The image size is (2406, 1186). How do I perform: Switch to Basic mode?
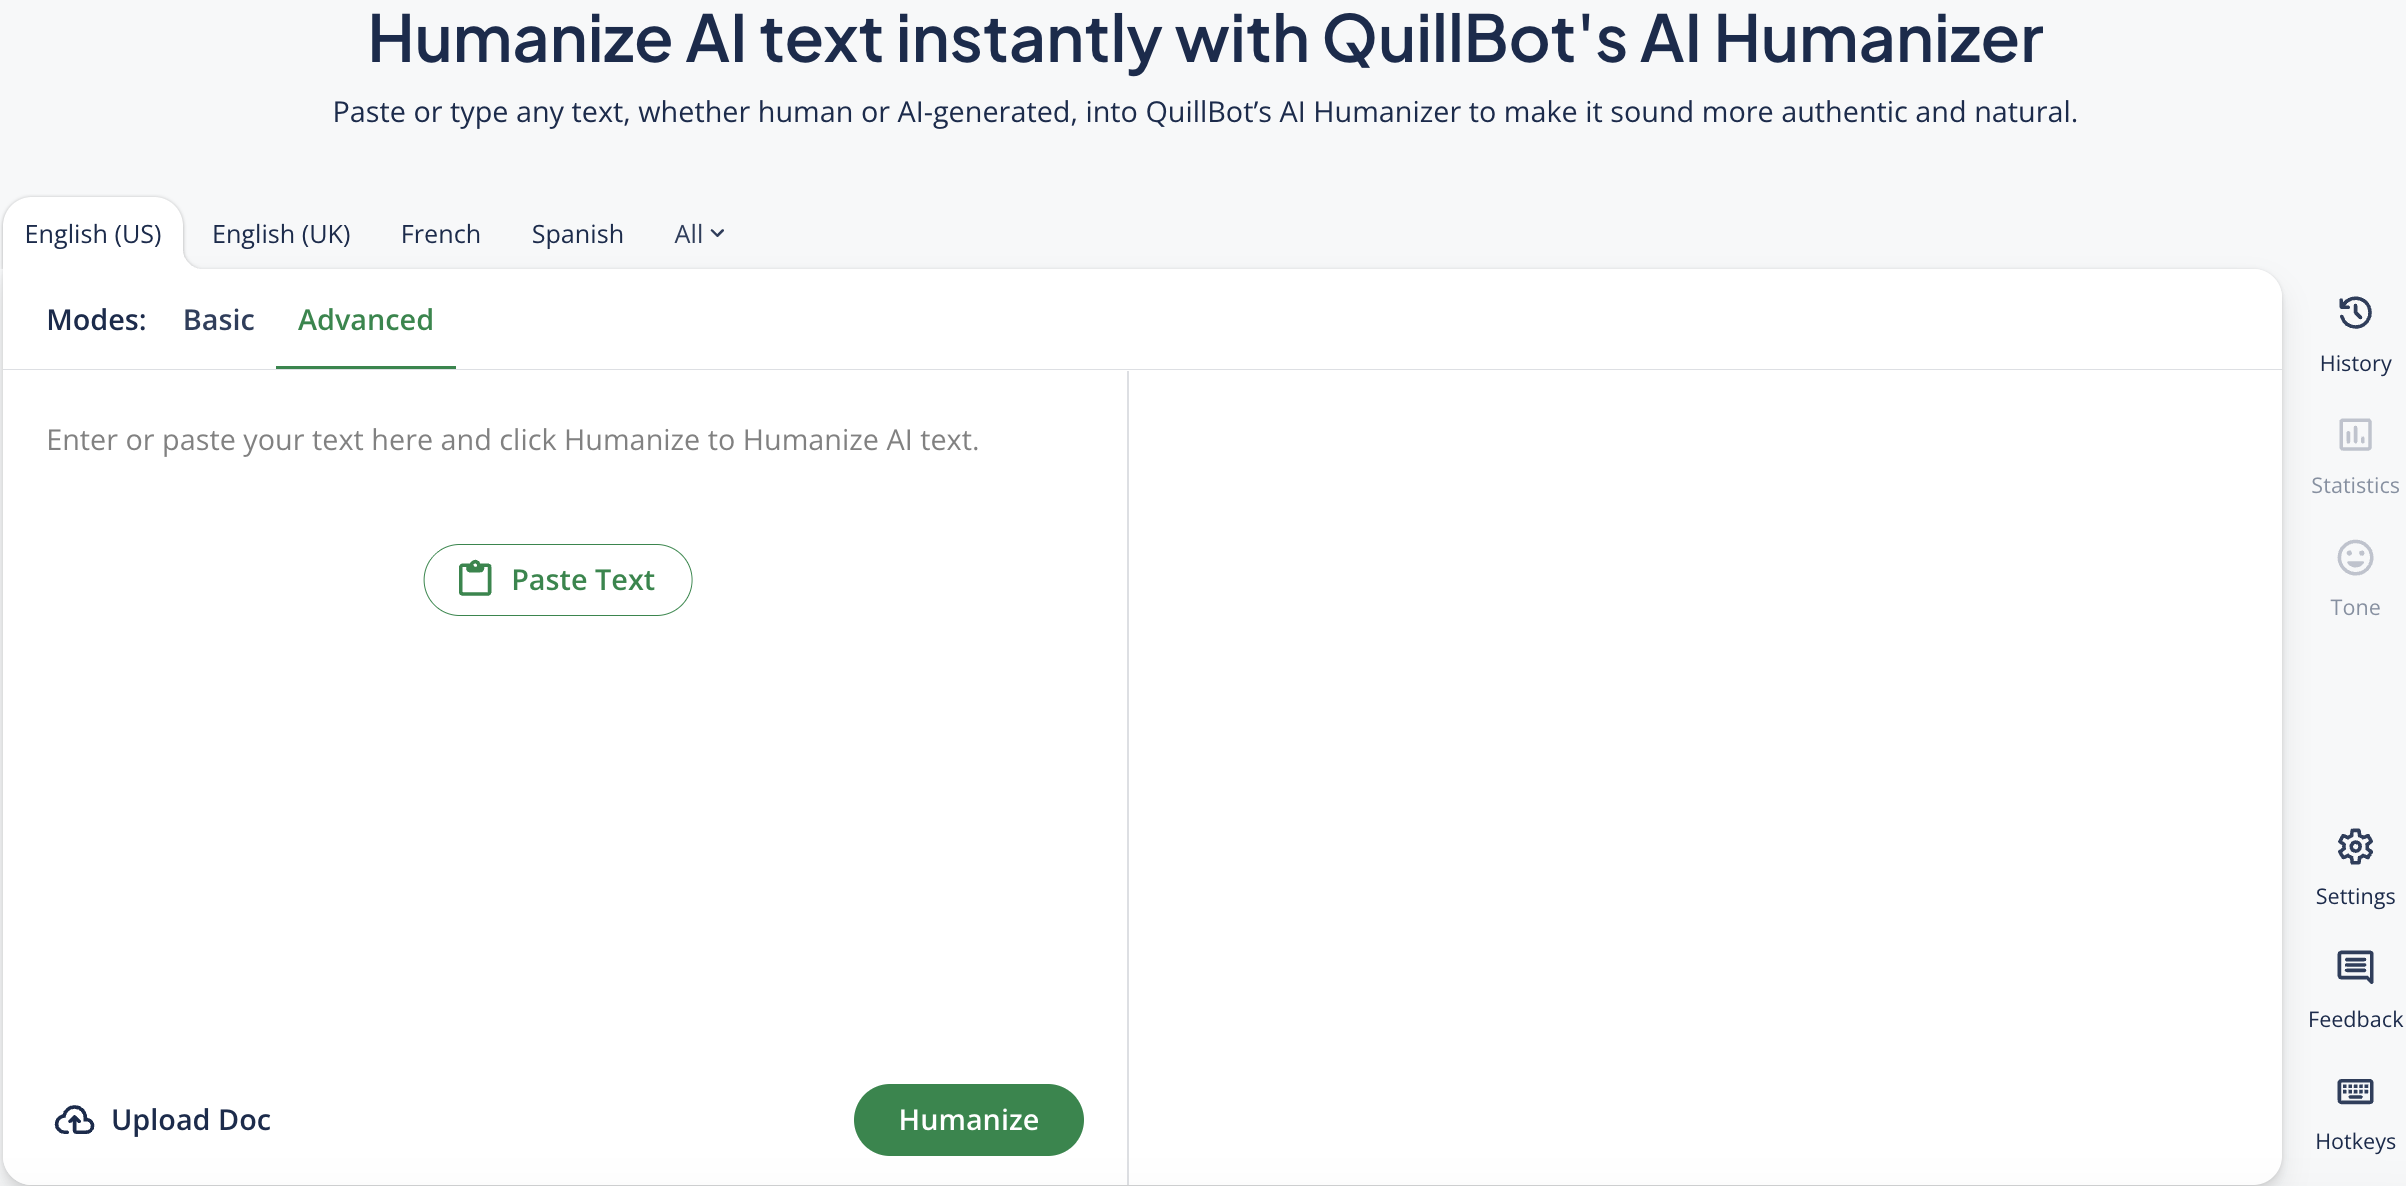click(218, 320)
